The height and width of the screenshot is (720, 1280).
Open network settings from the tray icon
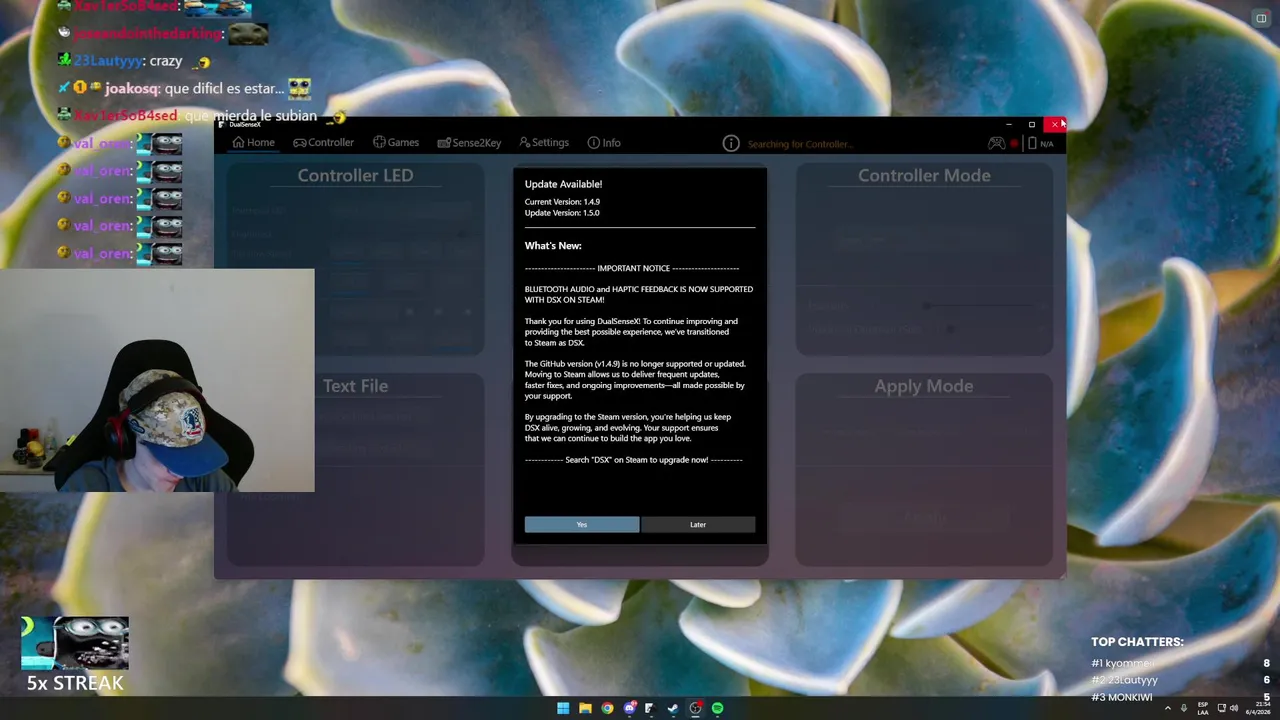click(1221, 708)
